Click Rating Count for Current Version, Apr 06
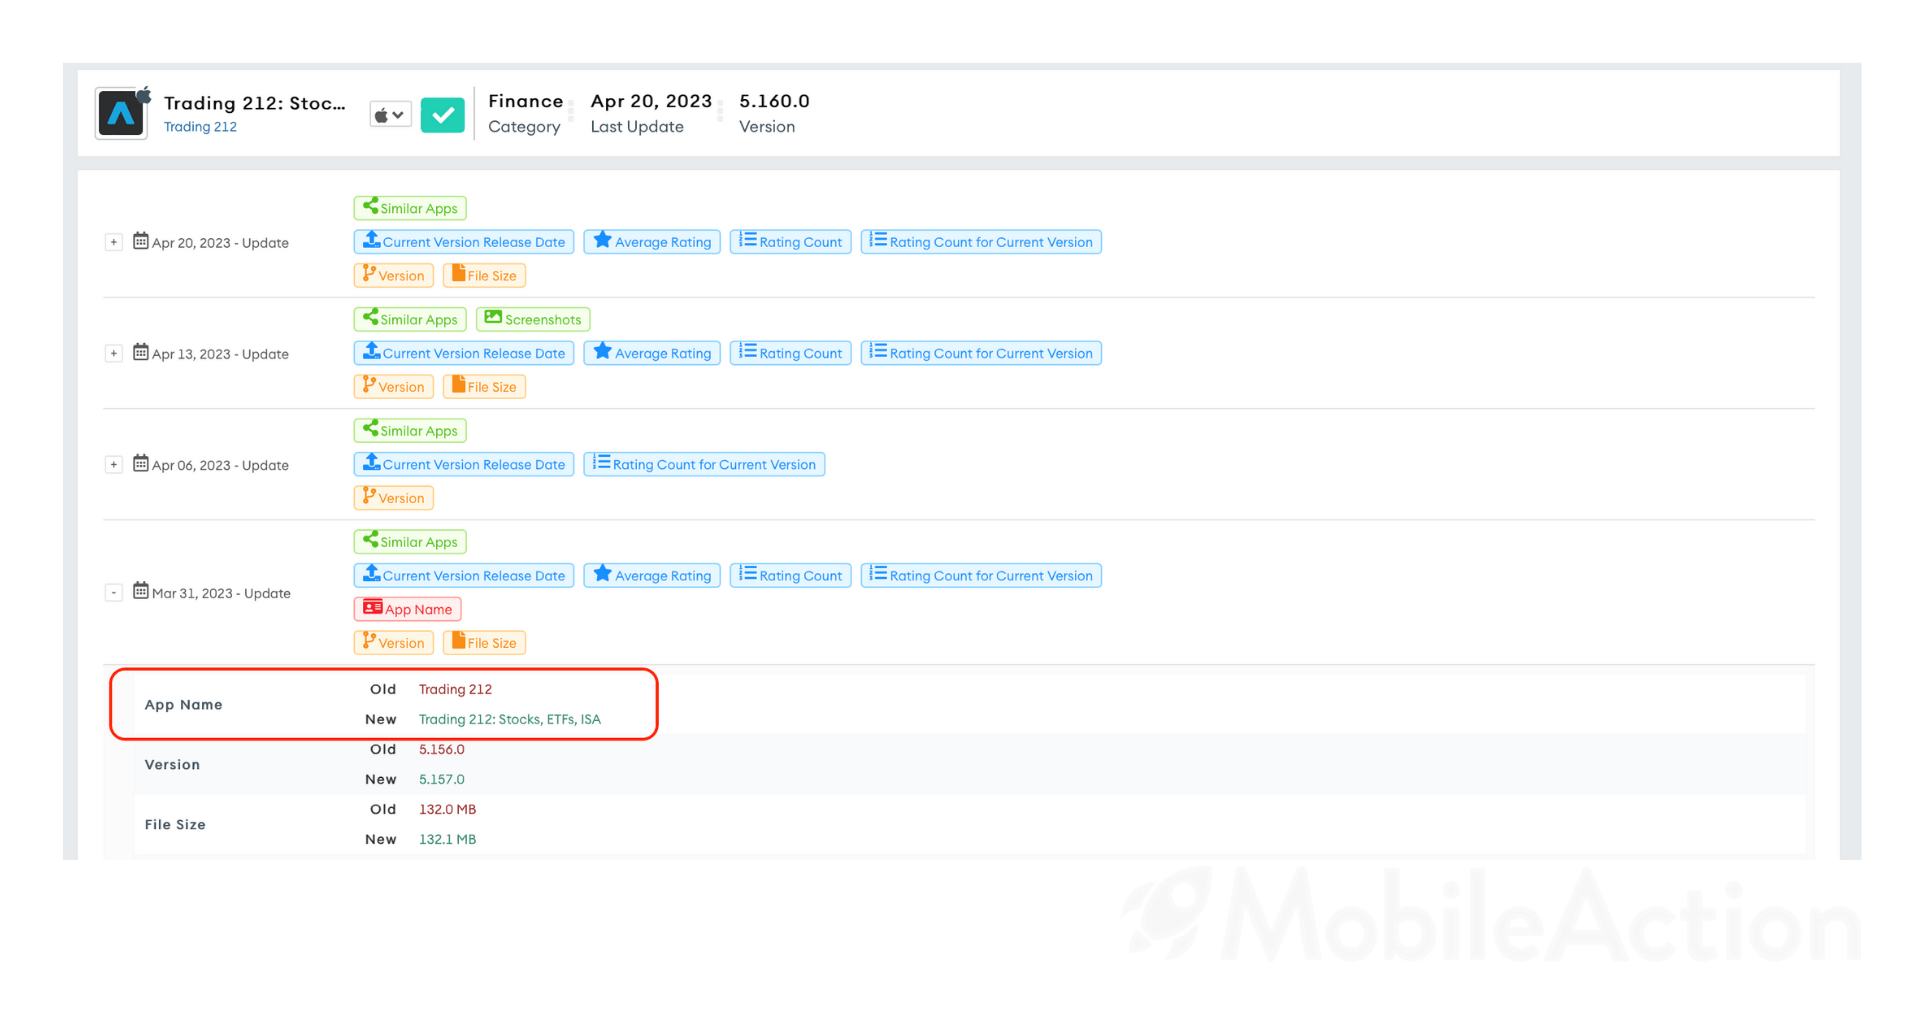1925x1026 pixels. click(x=704, y=464)
